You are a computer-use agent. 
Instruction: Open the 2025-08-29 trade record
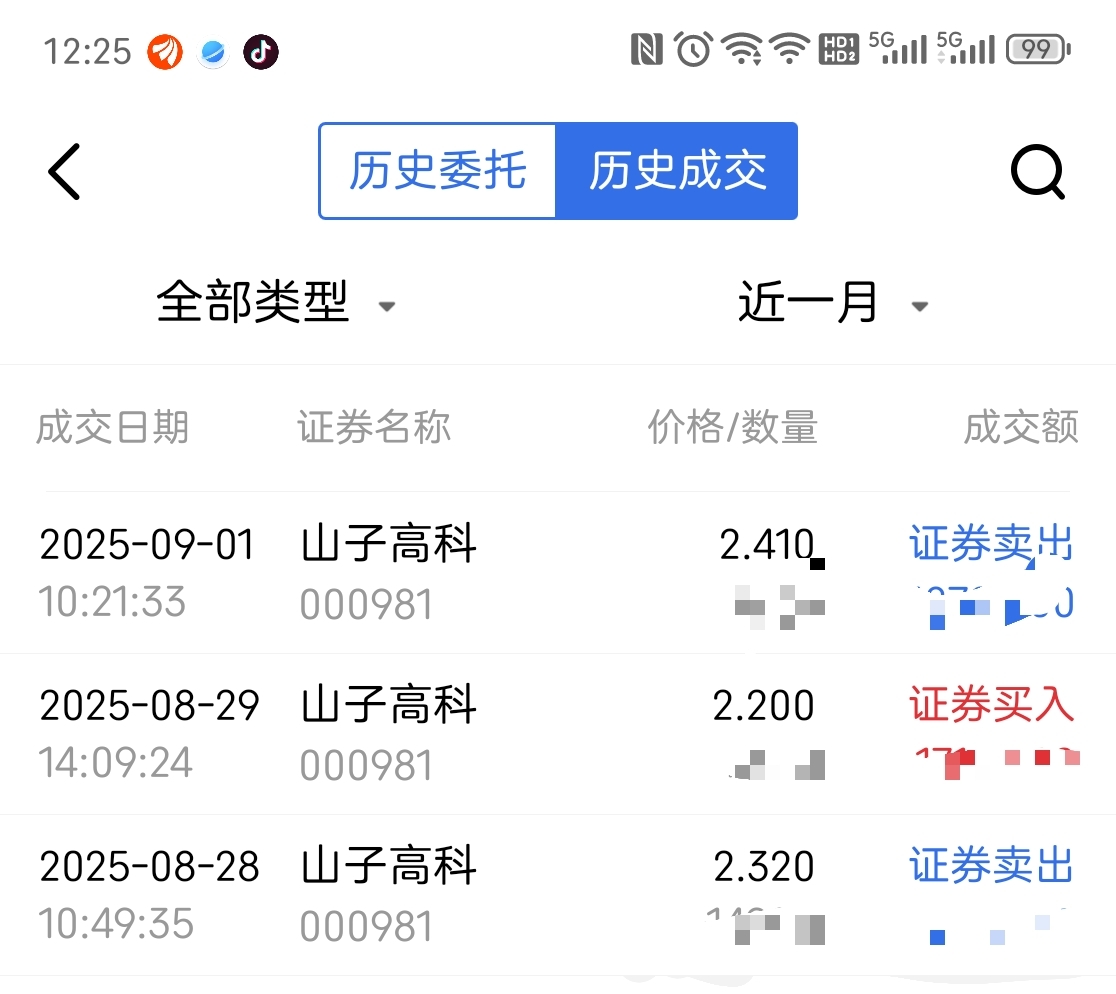(x=558, y=734)
